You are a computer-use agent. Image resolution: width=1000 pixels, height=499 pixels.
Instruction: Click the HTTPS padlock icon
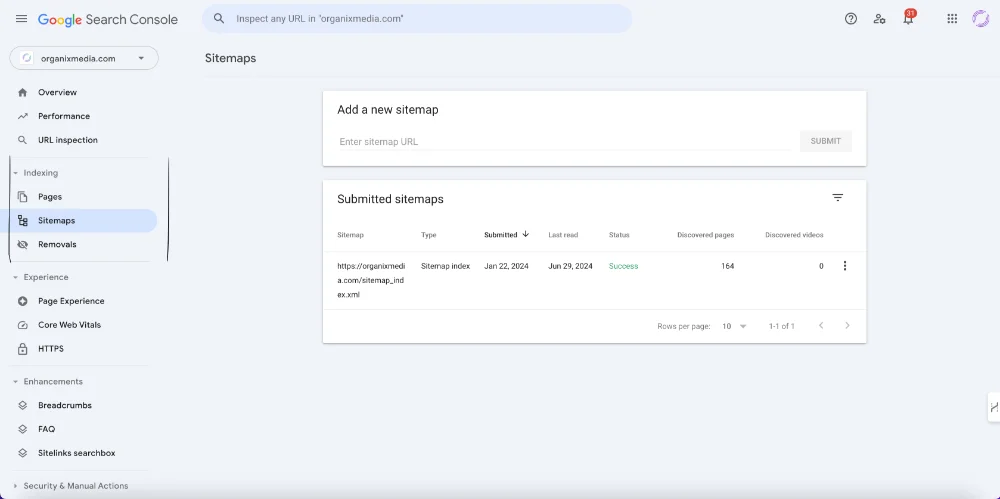[x=23, y=349]
